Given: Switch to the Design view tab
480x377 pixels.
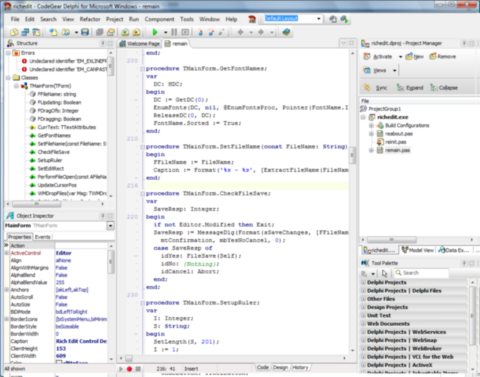Looking at the screenshot, I should 280,367.
